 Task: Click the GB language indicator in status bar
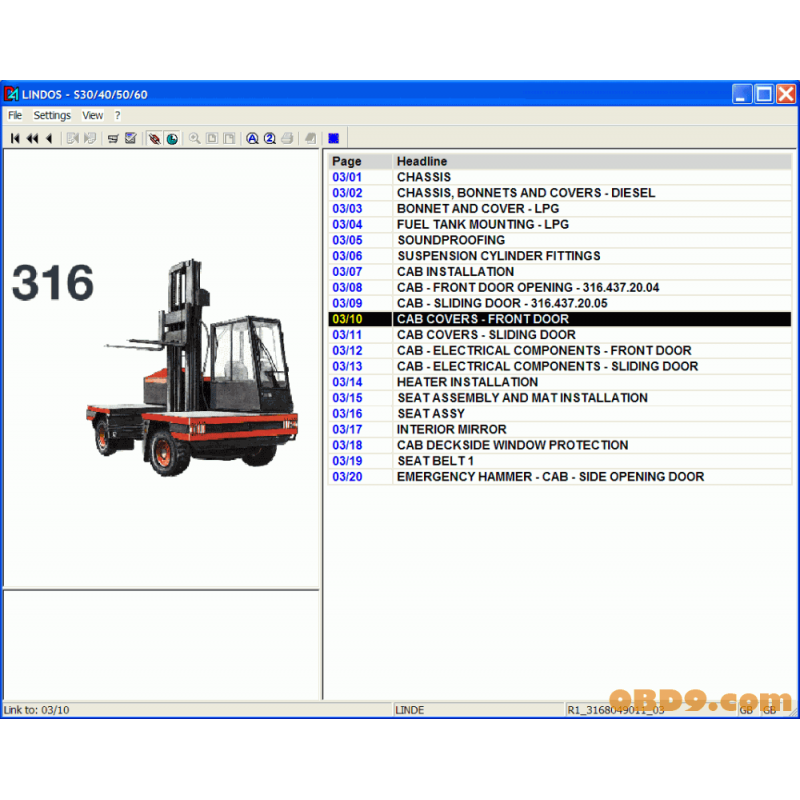pyautogui.click(x=746, y=709)
